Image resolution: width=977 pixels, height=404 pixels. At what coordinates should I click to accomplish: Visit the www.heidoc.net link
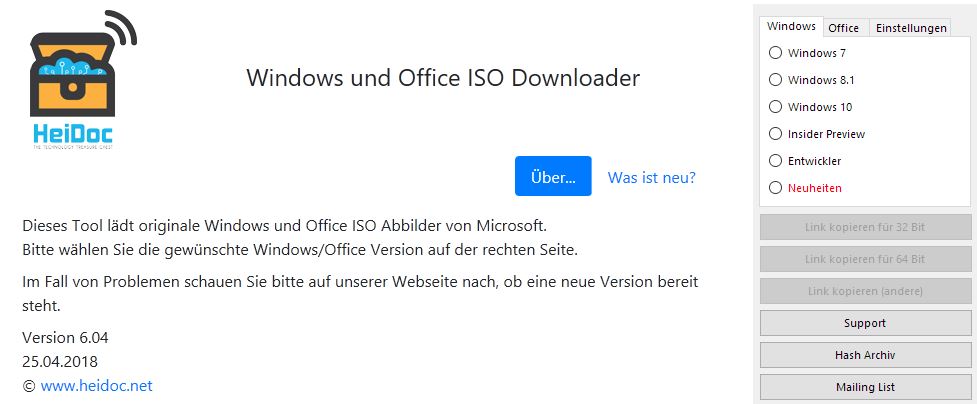tap(97, 386)
